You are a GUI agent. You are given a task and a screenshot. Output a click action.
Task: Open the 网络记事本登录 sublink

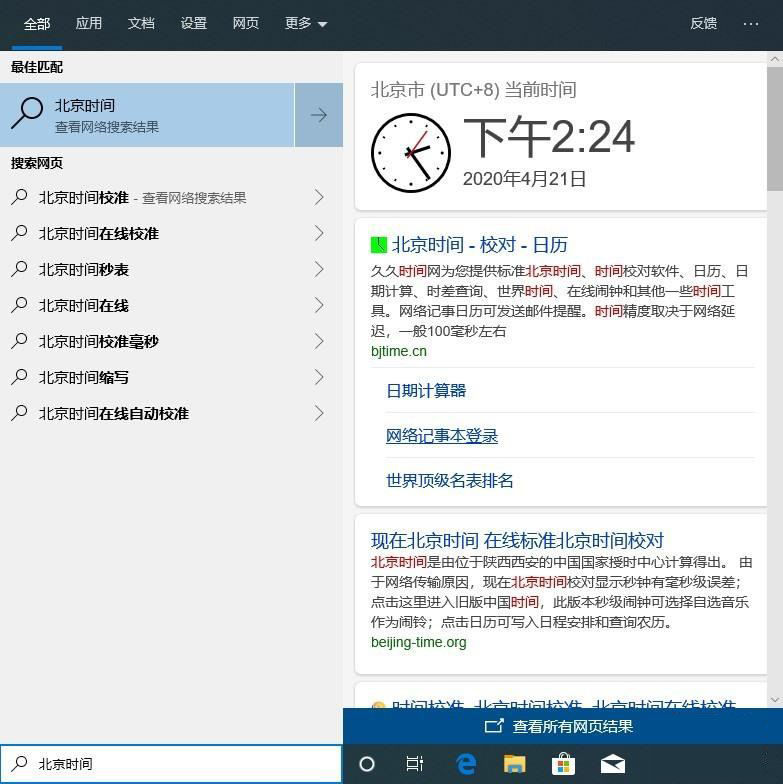(442, 436)
